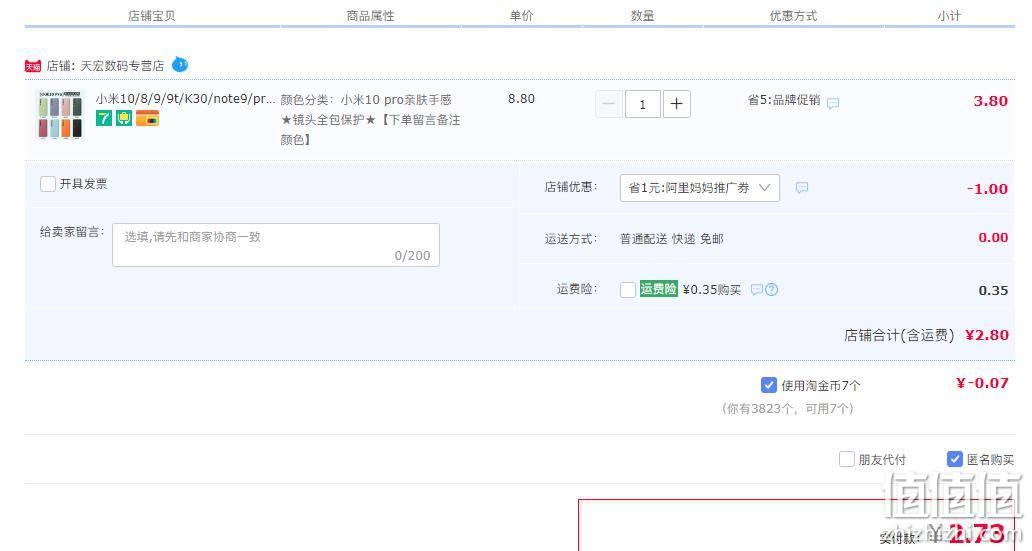Enable the 开具发票 checkbox
The width and height of the screenshot is (1032, 551).
click(x=47, y=184)
